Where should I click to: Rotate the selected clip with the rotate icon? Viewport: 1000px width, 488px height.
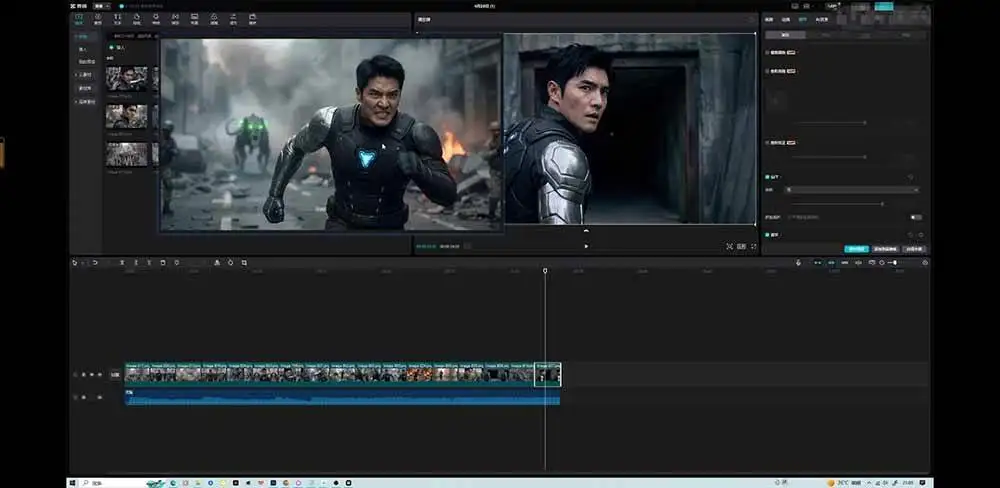[x=230, y=262]
